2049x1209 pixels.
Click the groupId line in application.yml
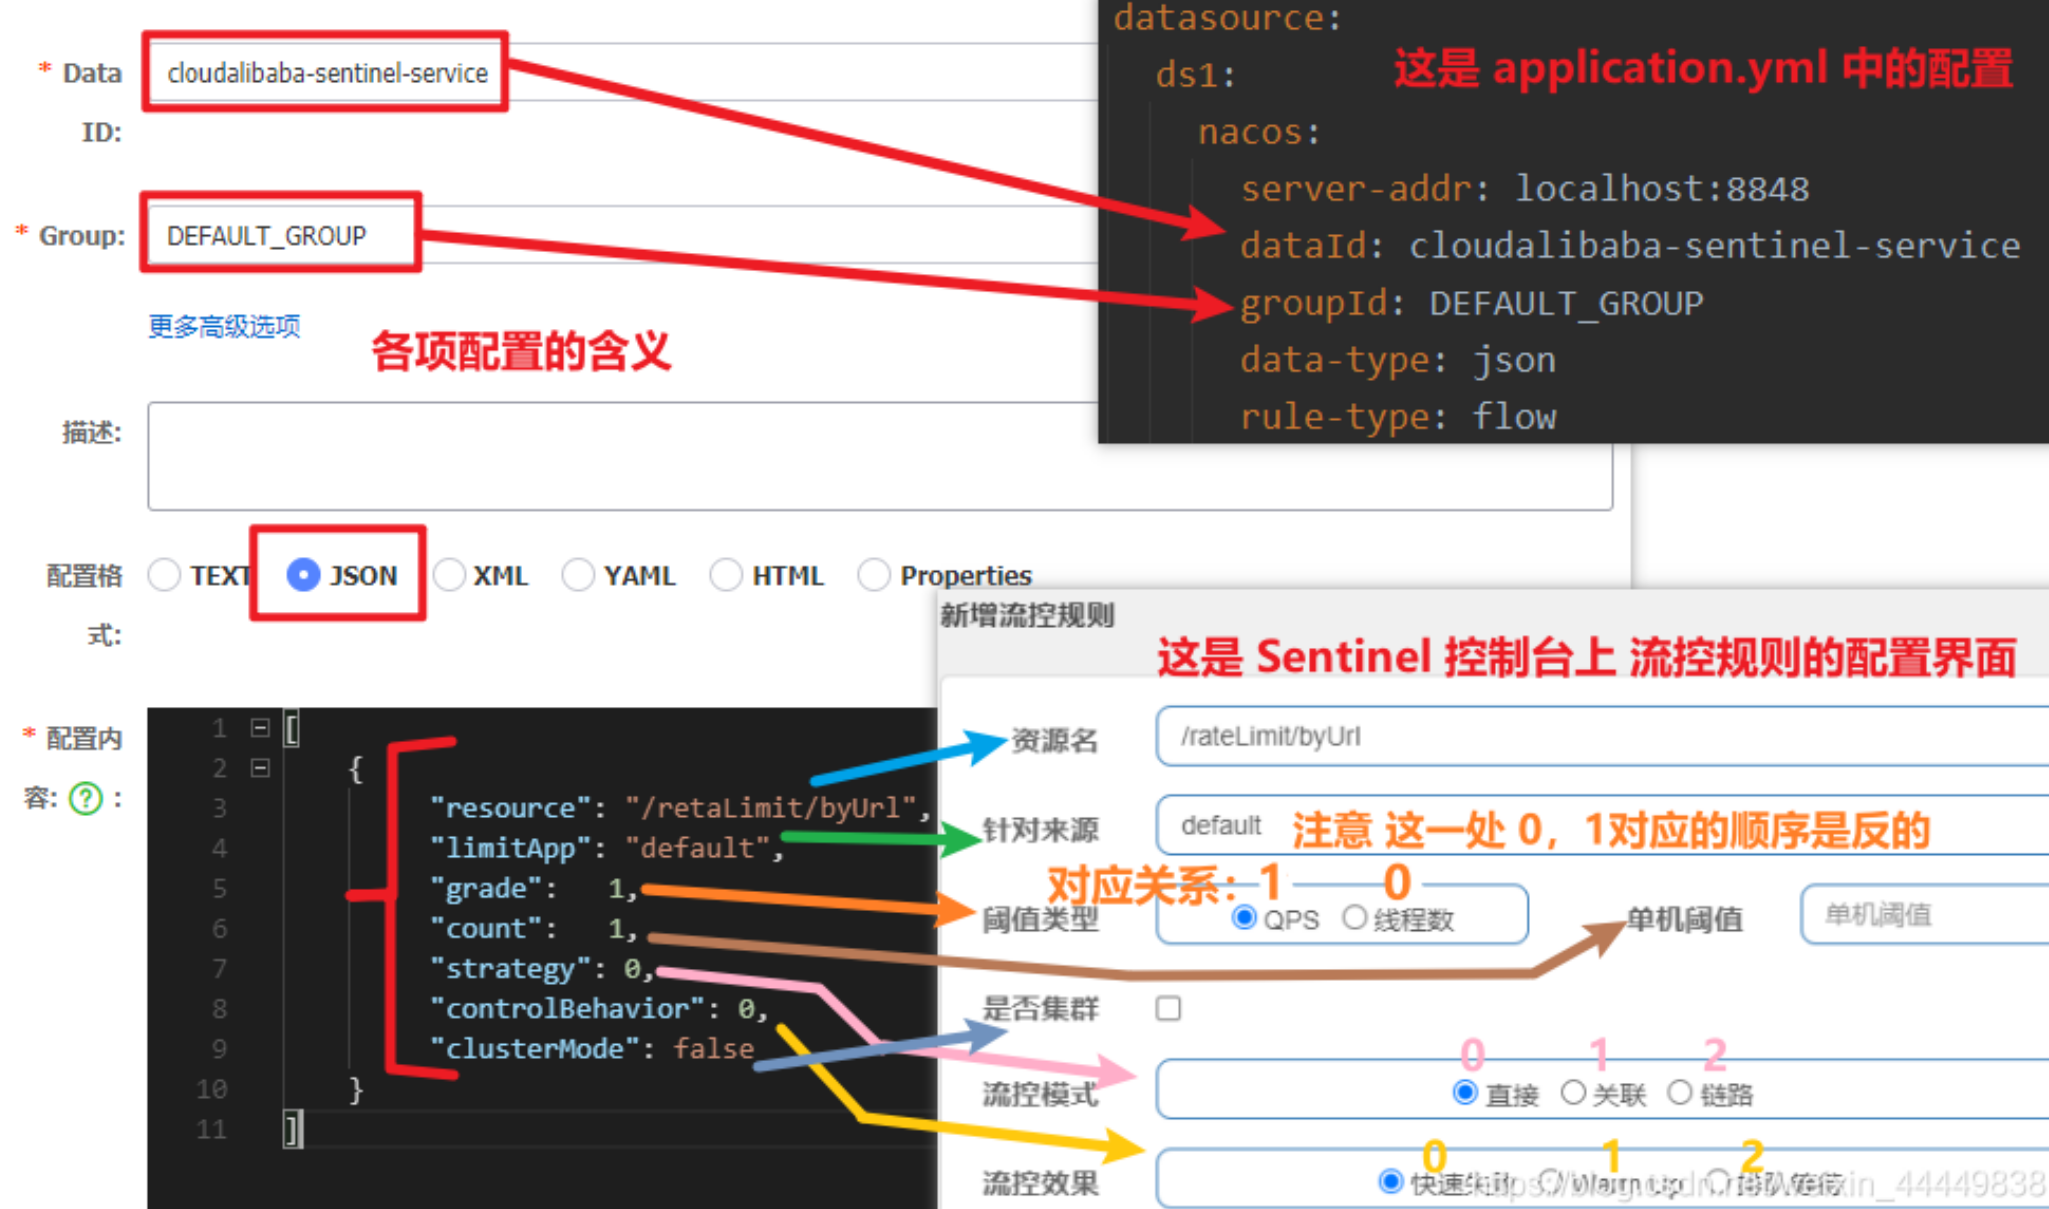coord(1471,302)
